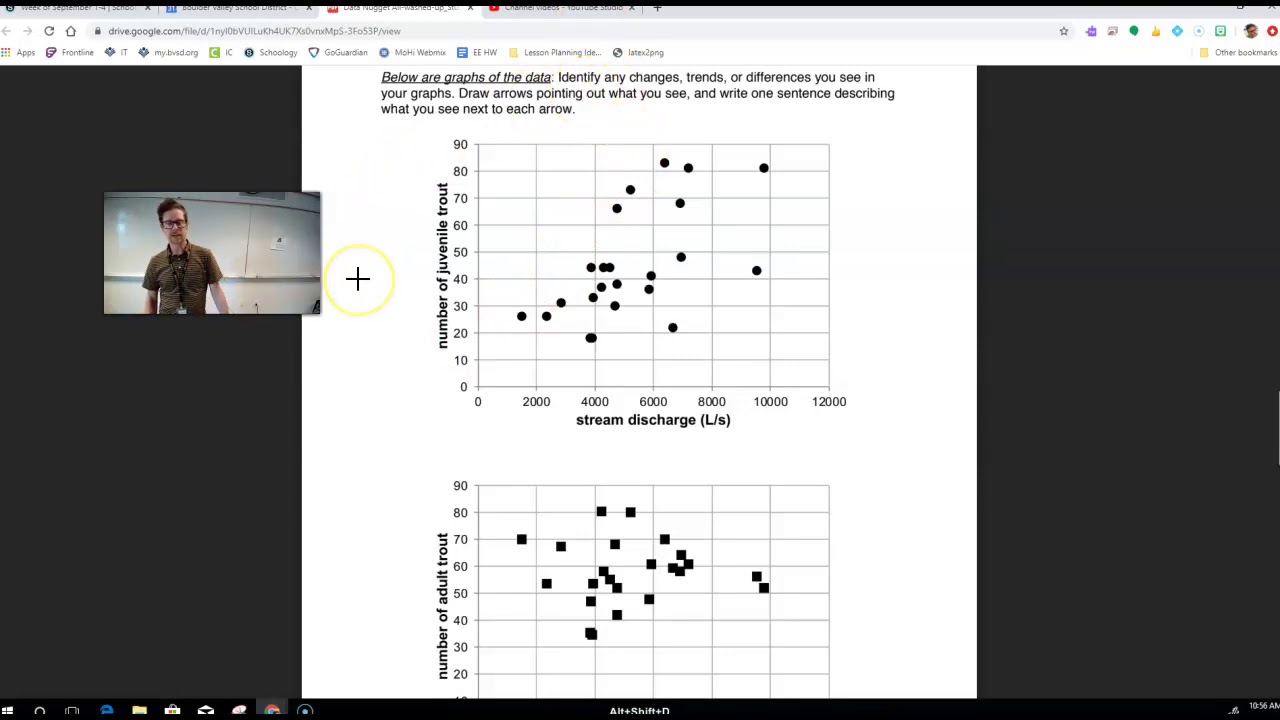This screenshot has height=720, width=1280.
Task: Go to the browser home page
Action: pos(71,31)
